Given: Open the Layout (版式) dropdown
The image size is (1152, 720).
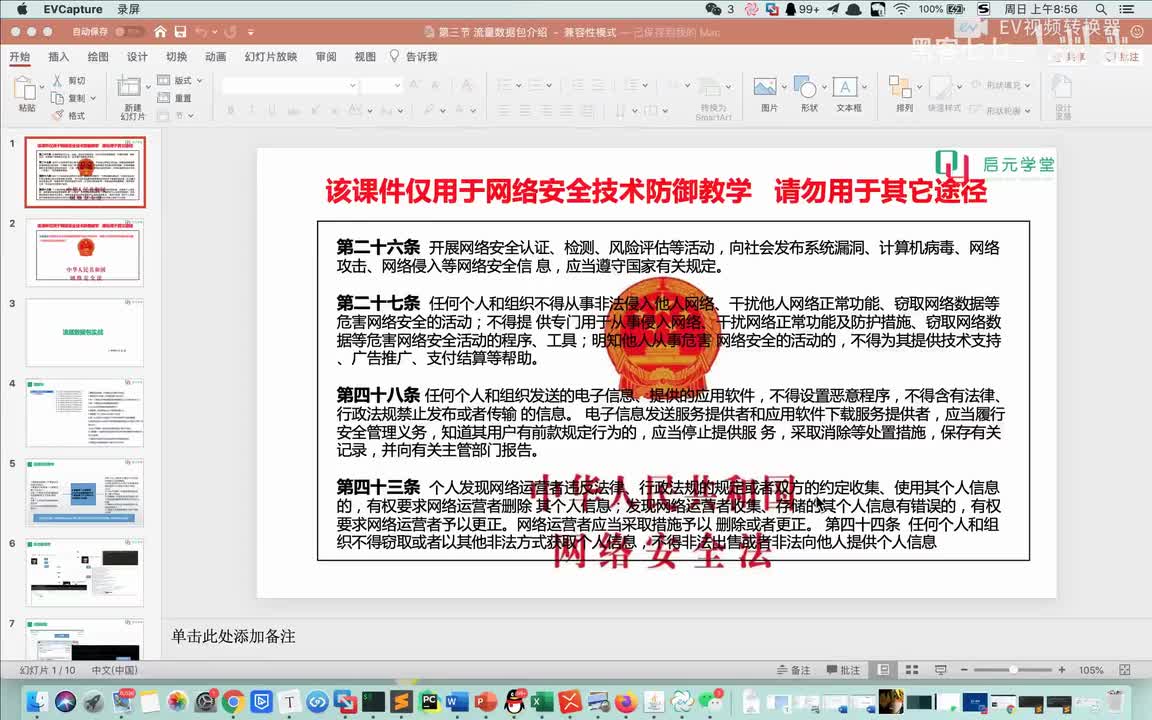Looking at the screenshot, I should coord(180,80).
